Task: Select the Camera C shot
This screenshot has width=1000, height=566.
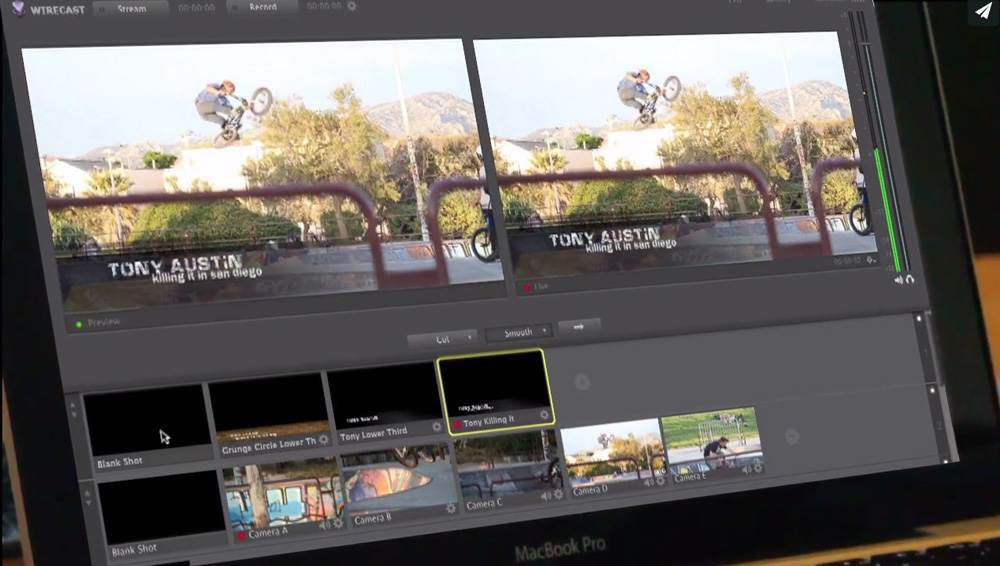Action: [510, 471]
